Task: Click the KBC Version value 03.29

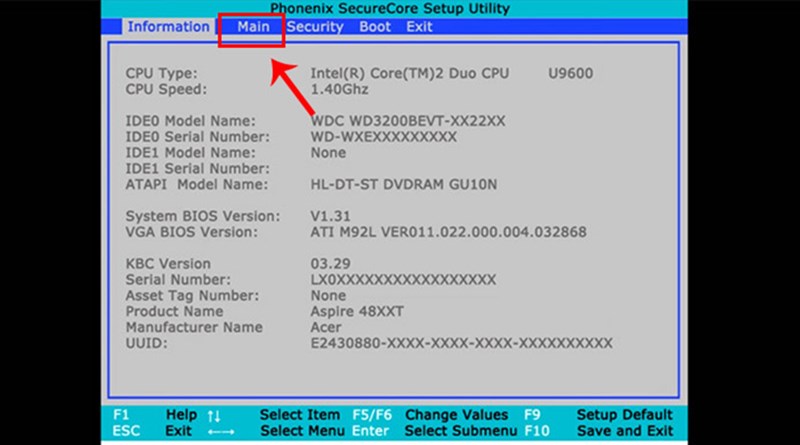Action: coord(330,263)
